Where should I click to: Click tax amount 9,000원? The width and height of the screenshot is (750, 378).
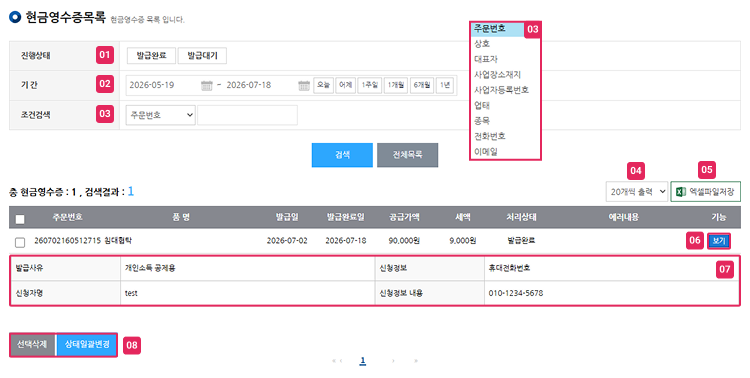[x=463, y=241]
